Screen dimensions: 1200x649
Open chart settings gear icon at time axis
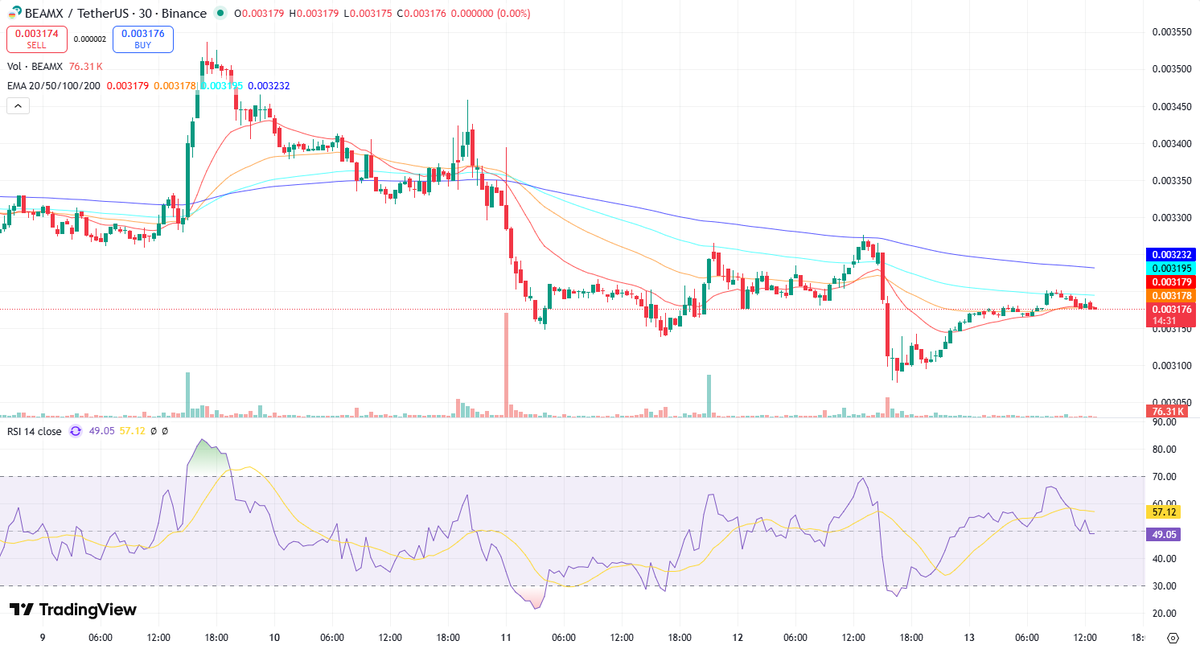pyautogui.click(x=1173, y=637)
